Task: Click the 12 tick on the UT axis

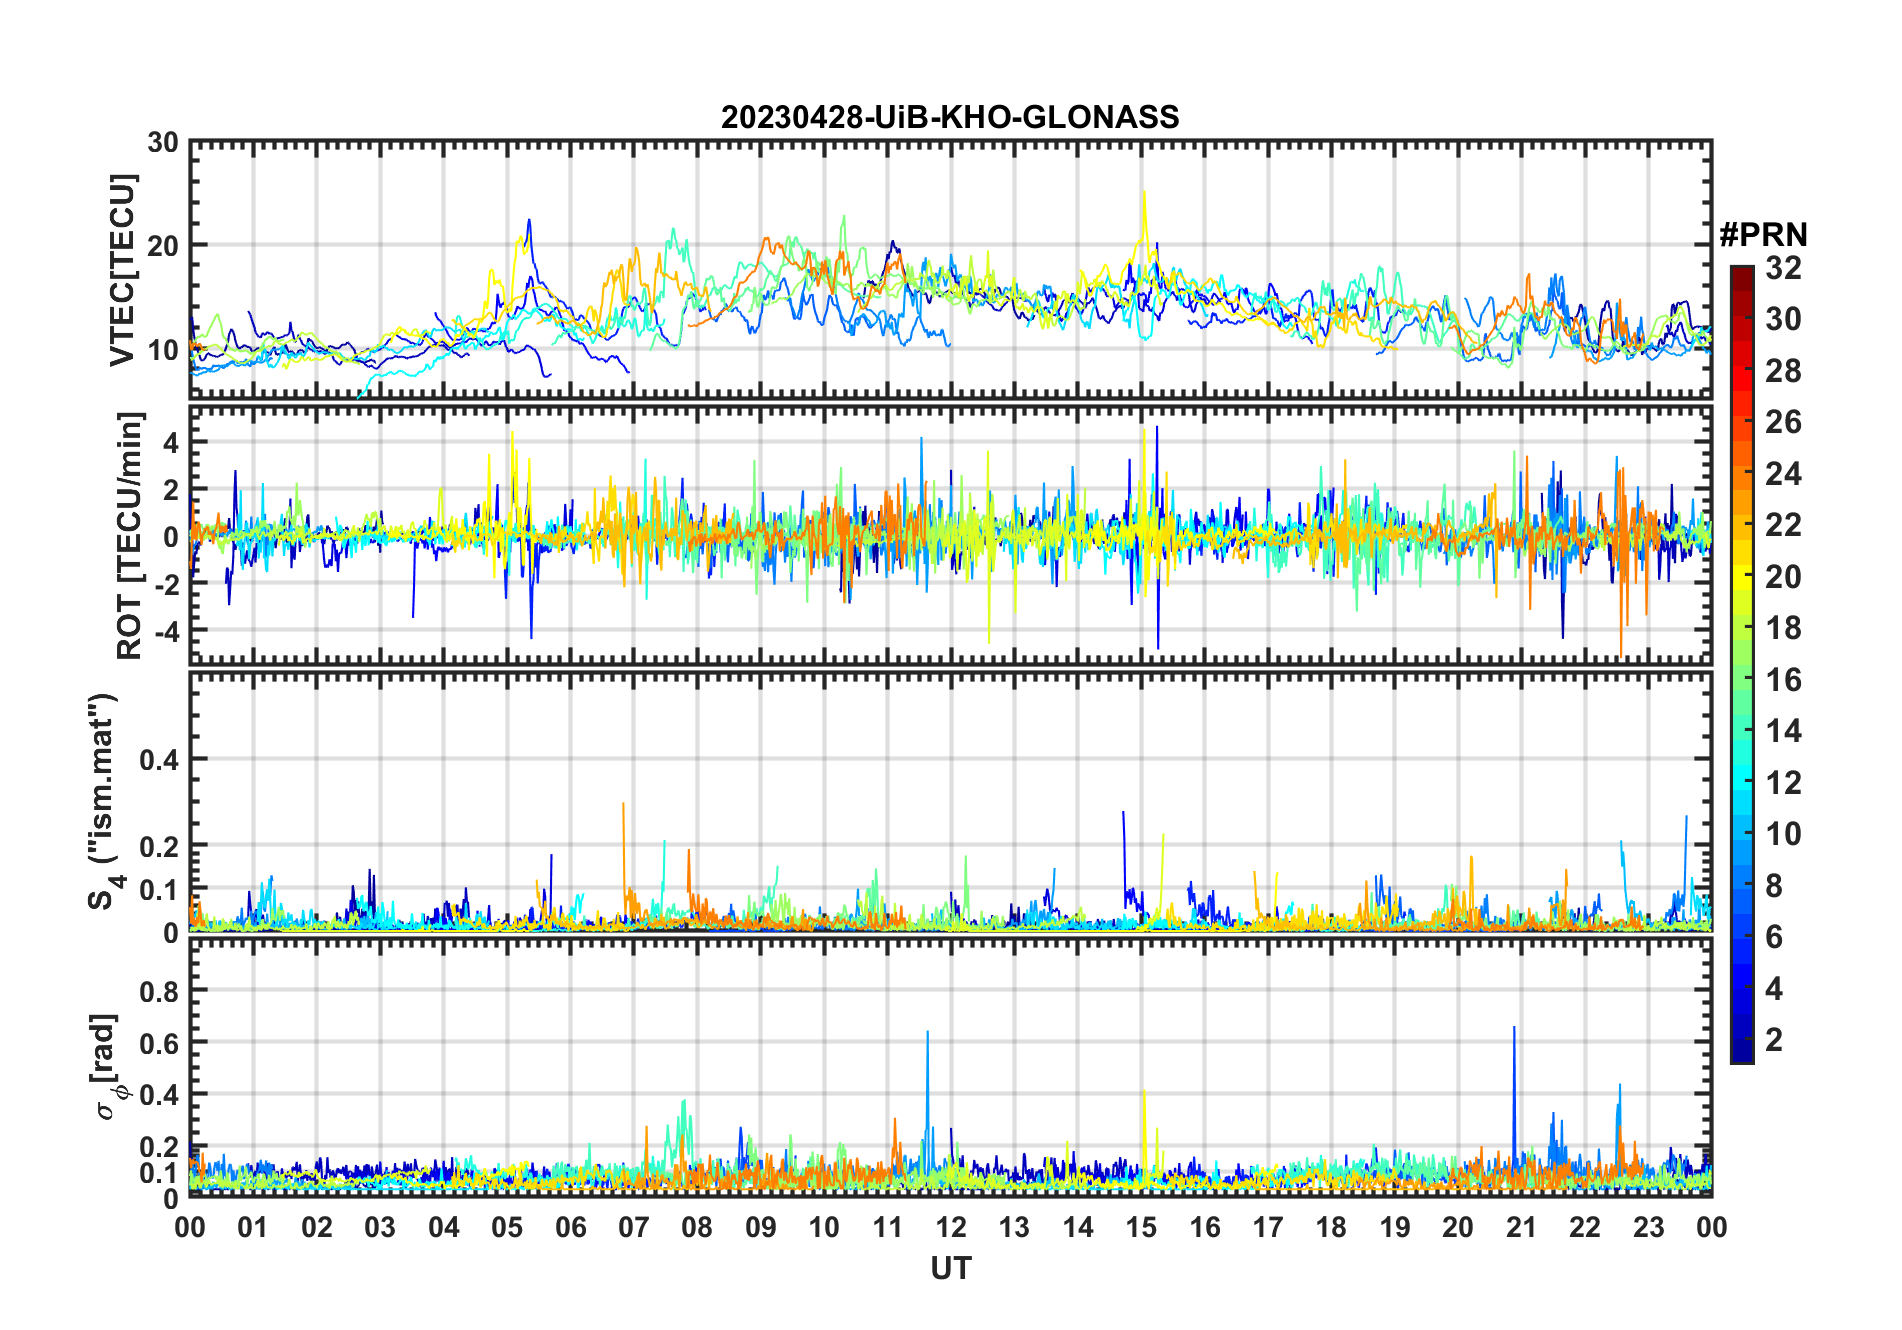Action: pyautogui.click(x=950, y=1227)
